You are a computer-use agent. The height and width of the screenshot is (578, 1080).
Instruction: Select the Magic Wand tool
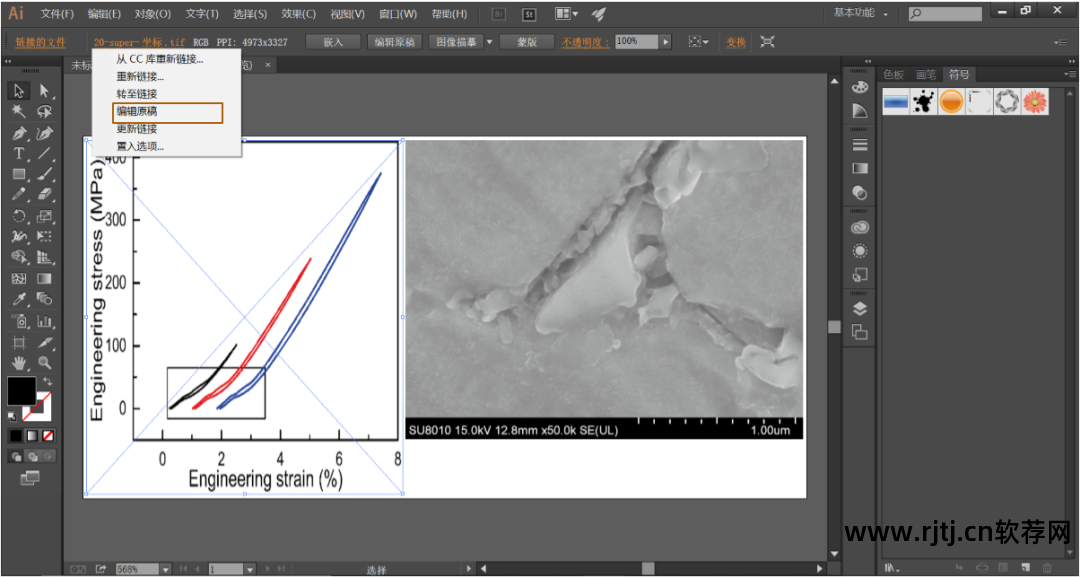(x=19, y=112)
